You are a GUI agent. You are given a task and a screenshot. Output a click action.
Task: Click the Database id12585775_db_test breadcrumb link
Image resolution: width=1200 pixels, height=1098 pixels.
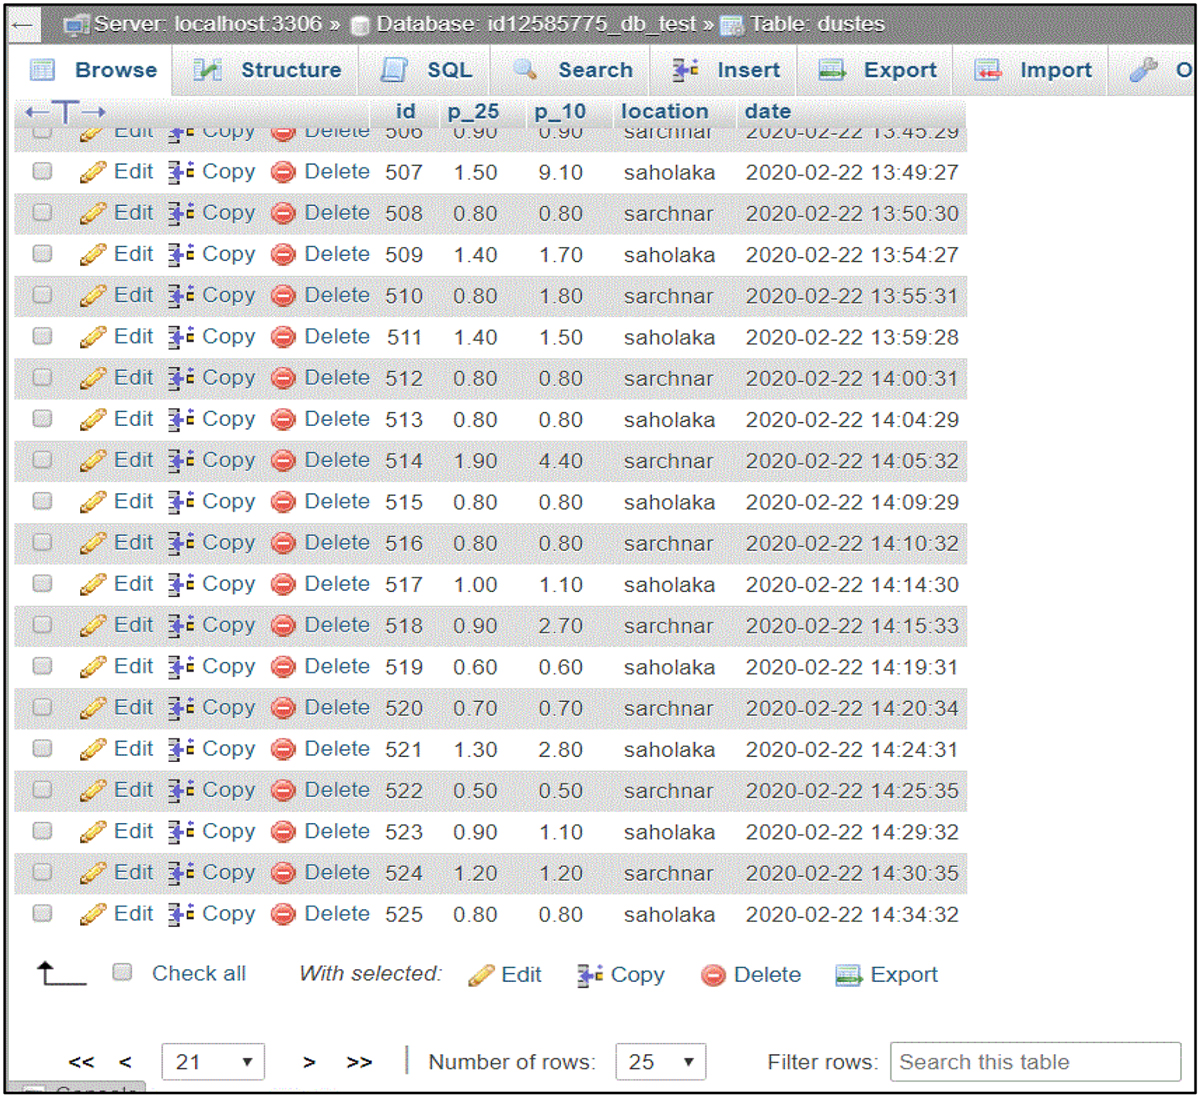pos(536,25)
